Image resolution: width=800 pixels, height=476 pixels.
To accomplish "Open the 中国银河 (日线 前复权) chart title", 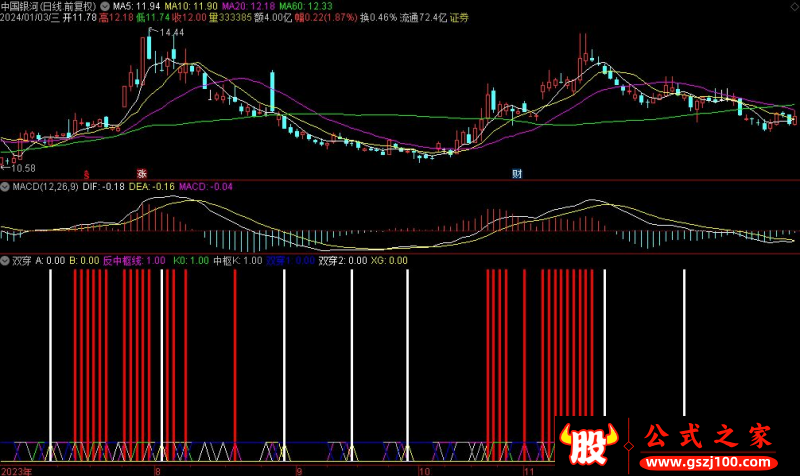I will (x=49, y=5).
